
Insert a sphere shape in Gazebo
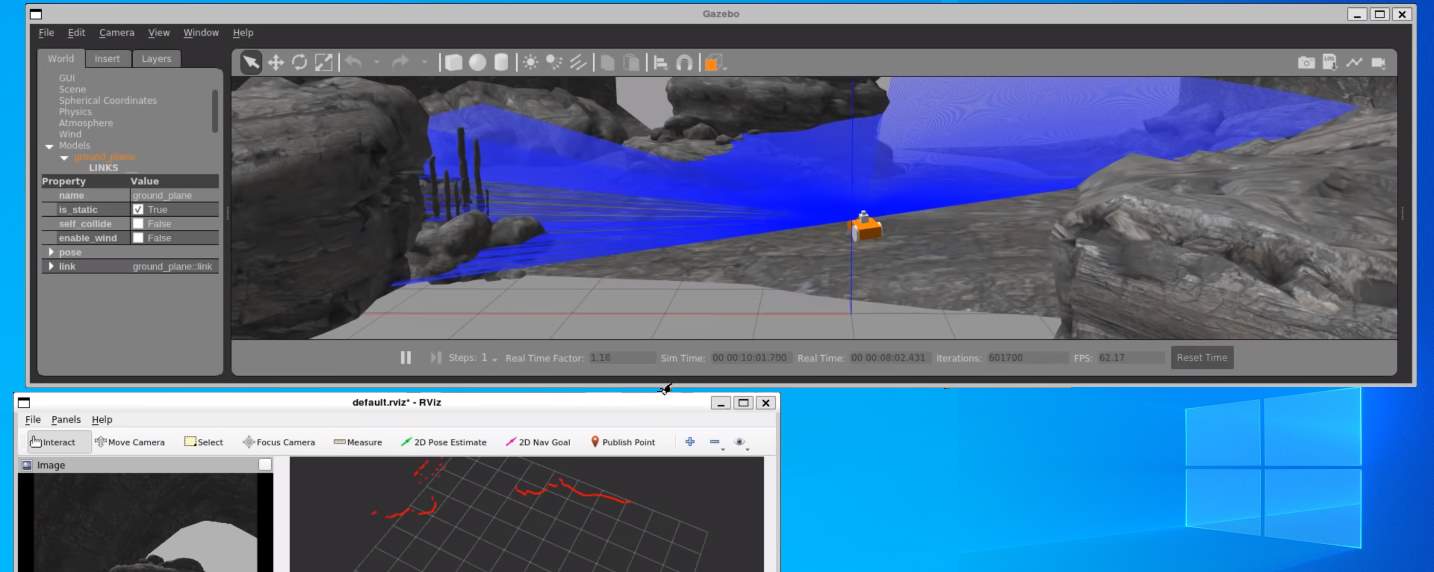point(478,62)
